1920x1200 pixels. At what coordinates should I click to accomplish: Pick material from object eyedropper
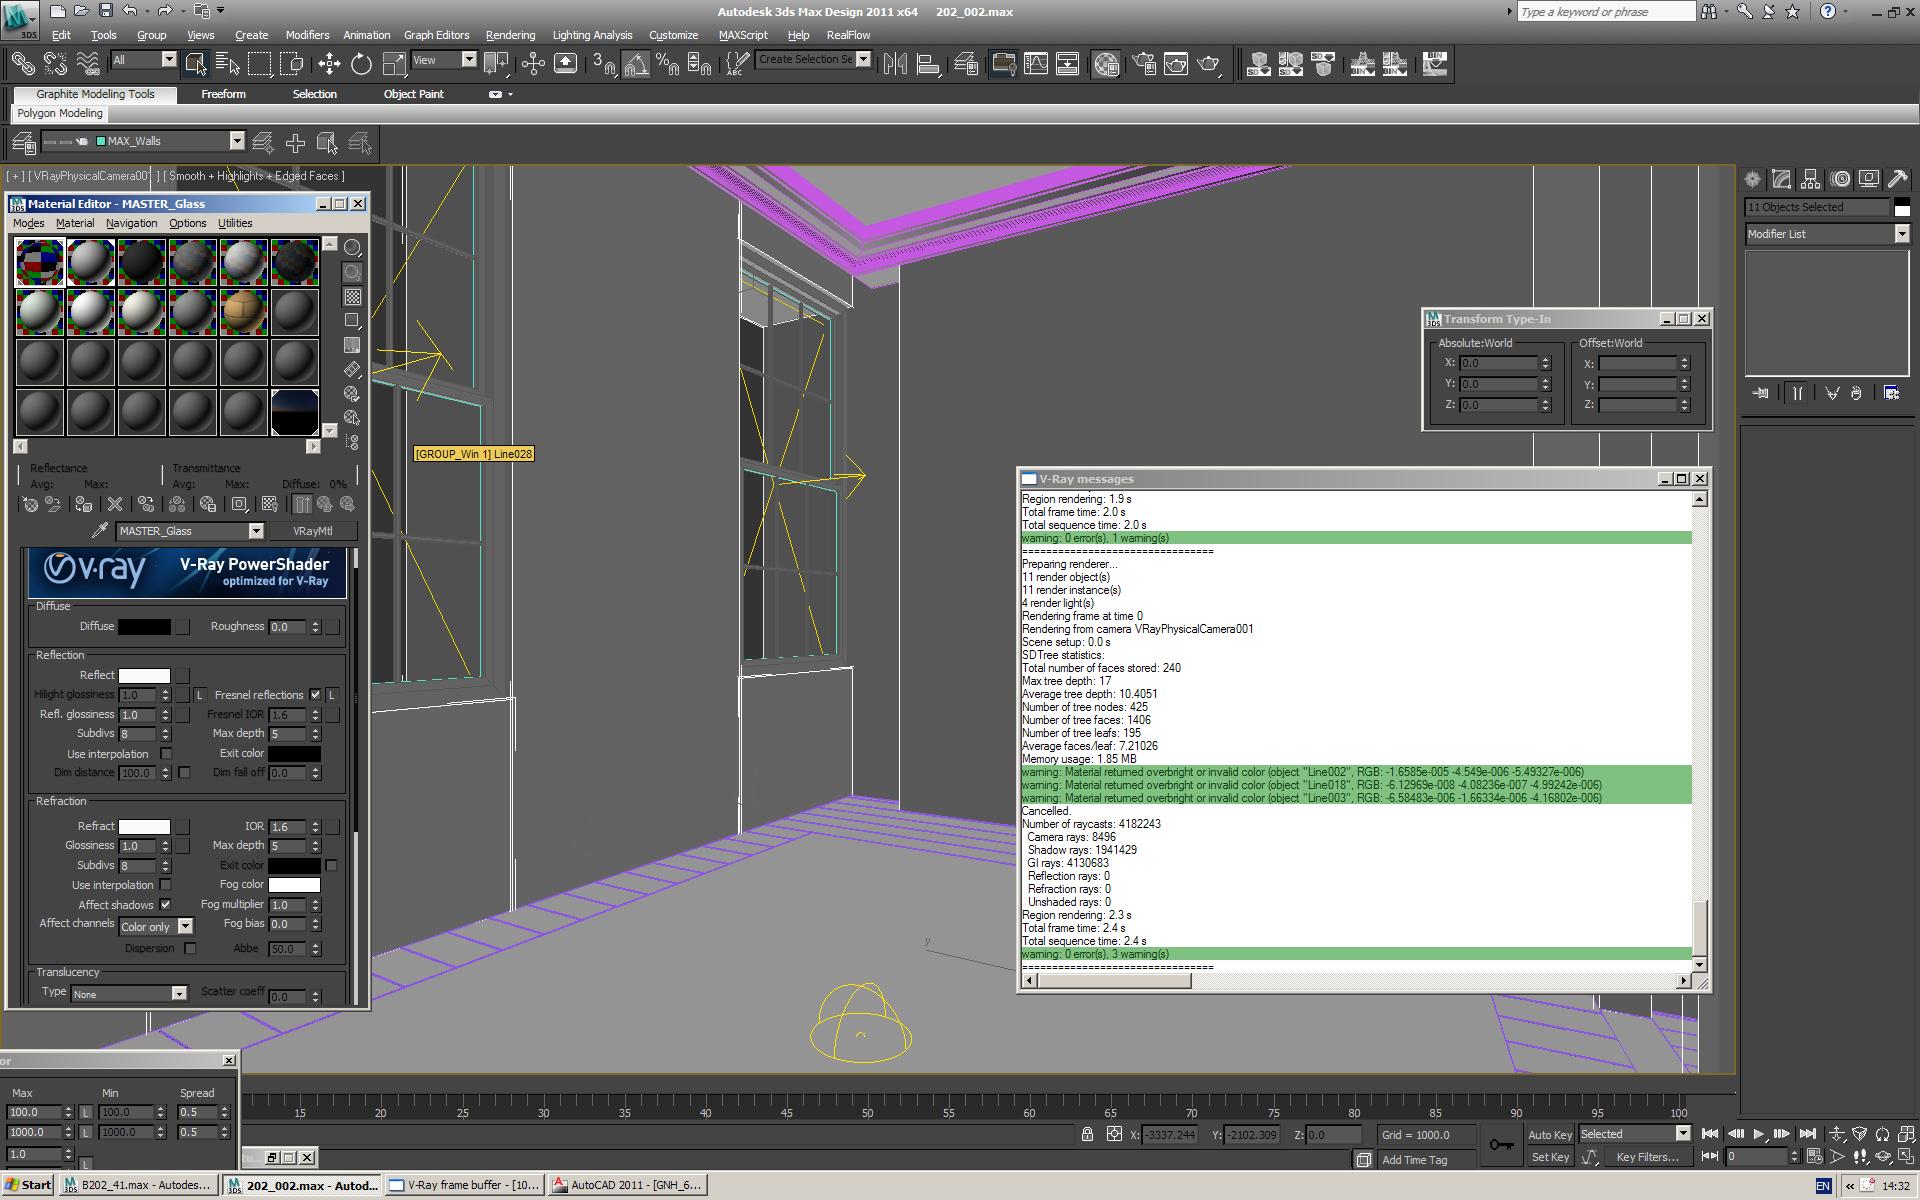100,531
